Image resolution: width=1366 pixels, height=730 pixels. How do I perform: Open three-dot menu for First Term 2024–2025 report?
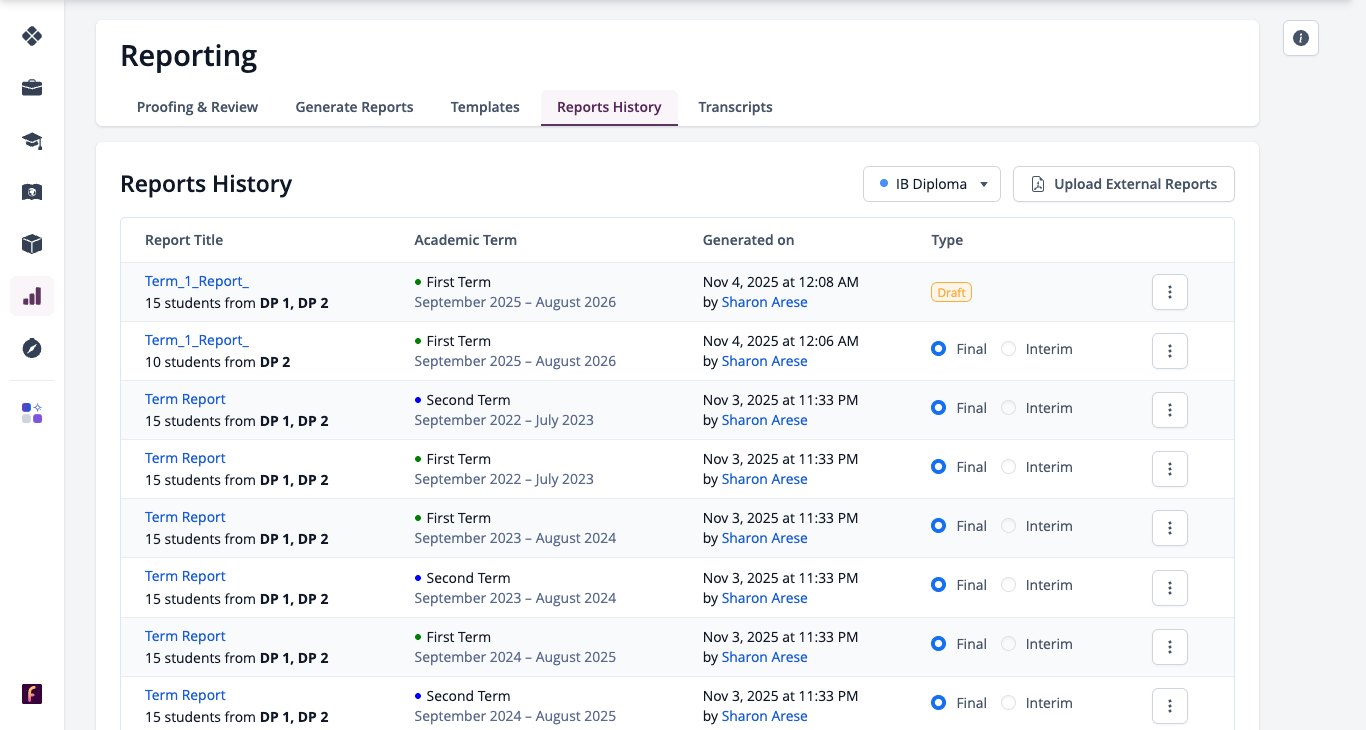click(x=1170, y=646)
